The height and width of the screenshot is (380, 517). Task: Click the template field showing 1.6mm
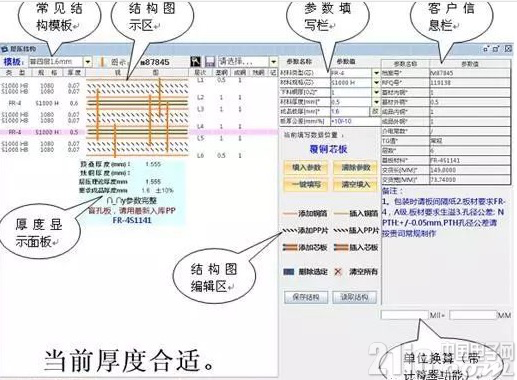(55, 62)
